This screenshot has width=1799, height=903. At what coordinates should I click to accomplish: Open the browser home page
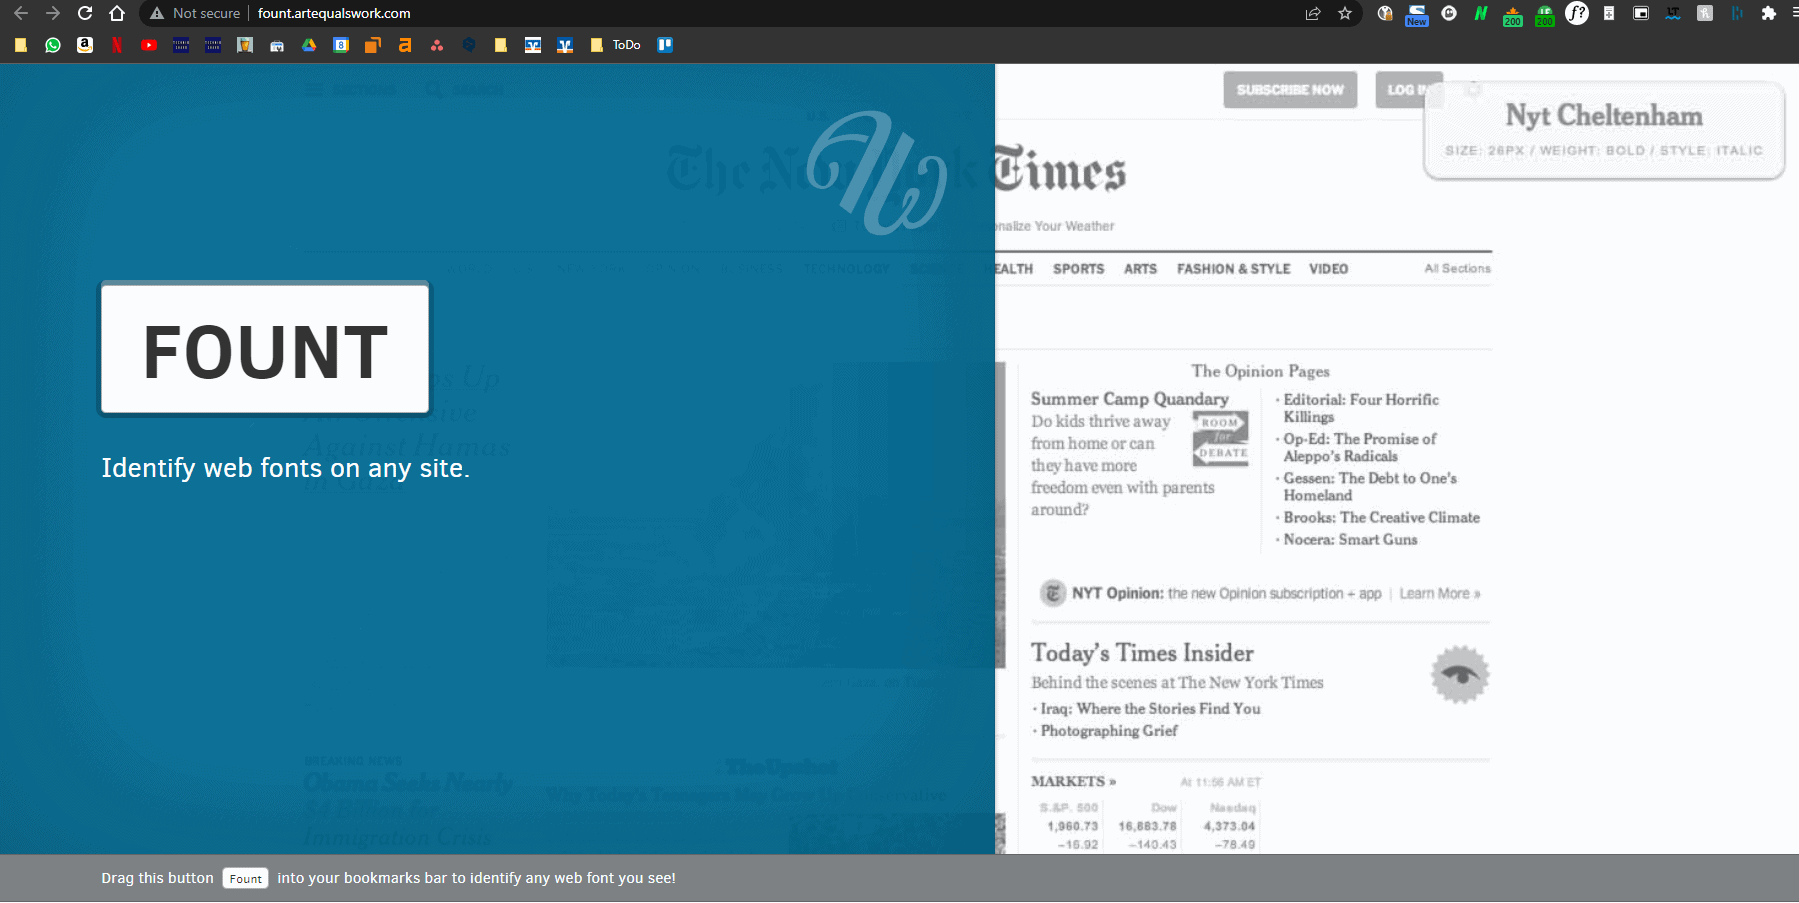tap(117, 13)
